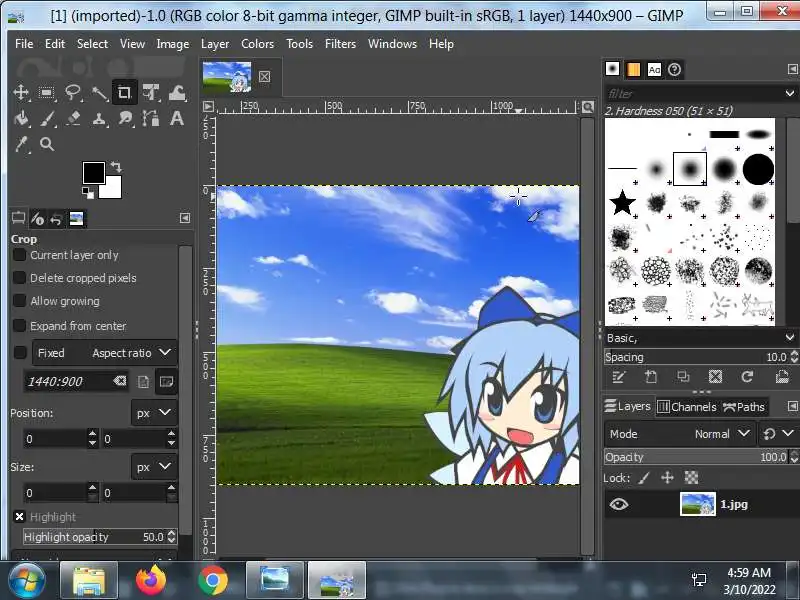This screenshot has width=800, height=600.
Task: Select the Unified Transform tool
Action: pyautogui.click(x=151, y=92)
